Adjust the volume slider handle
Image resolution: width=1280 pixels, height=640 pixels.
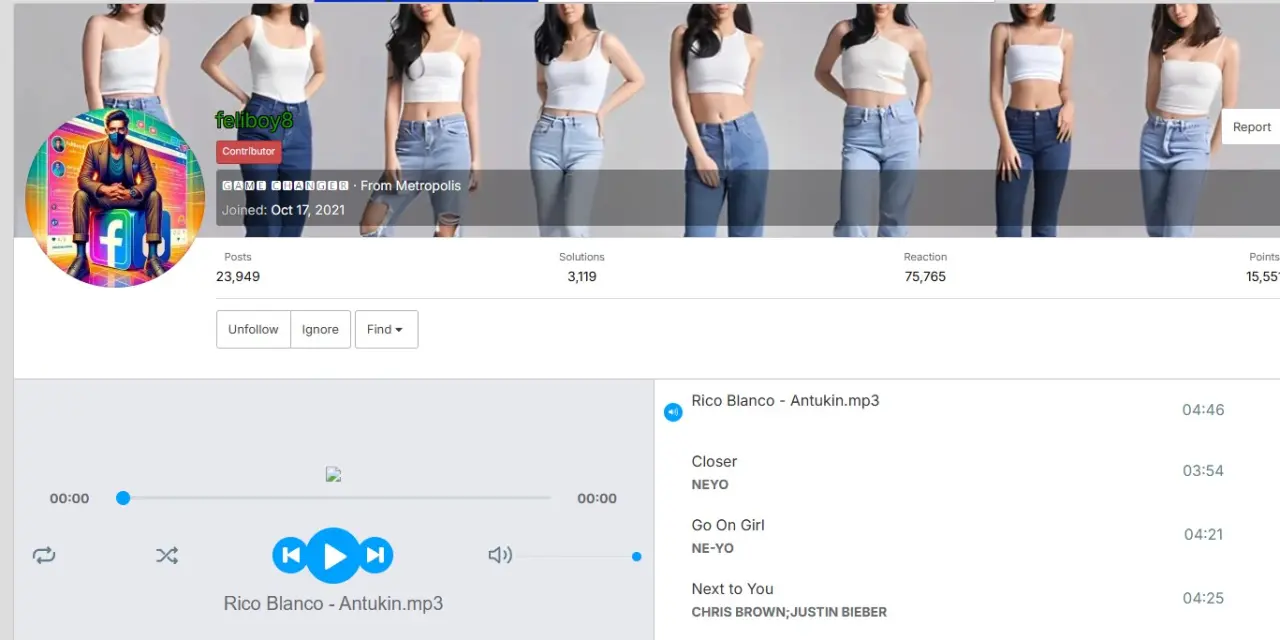[636, 556]
